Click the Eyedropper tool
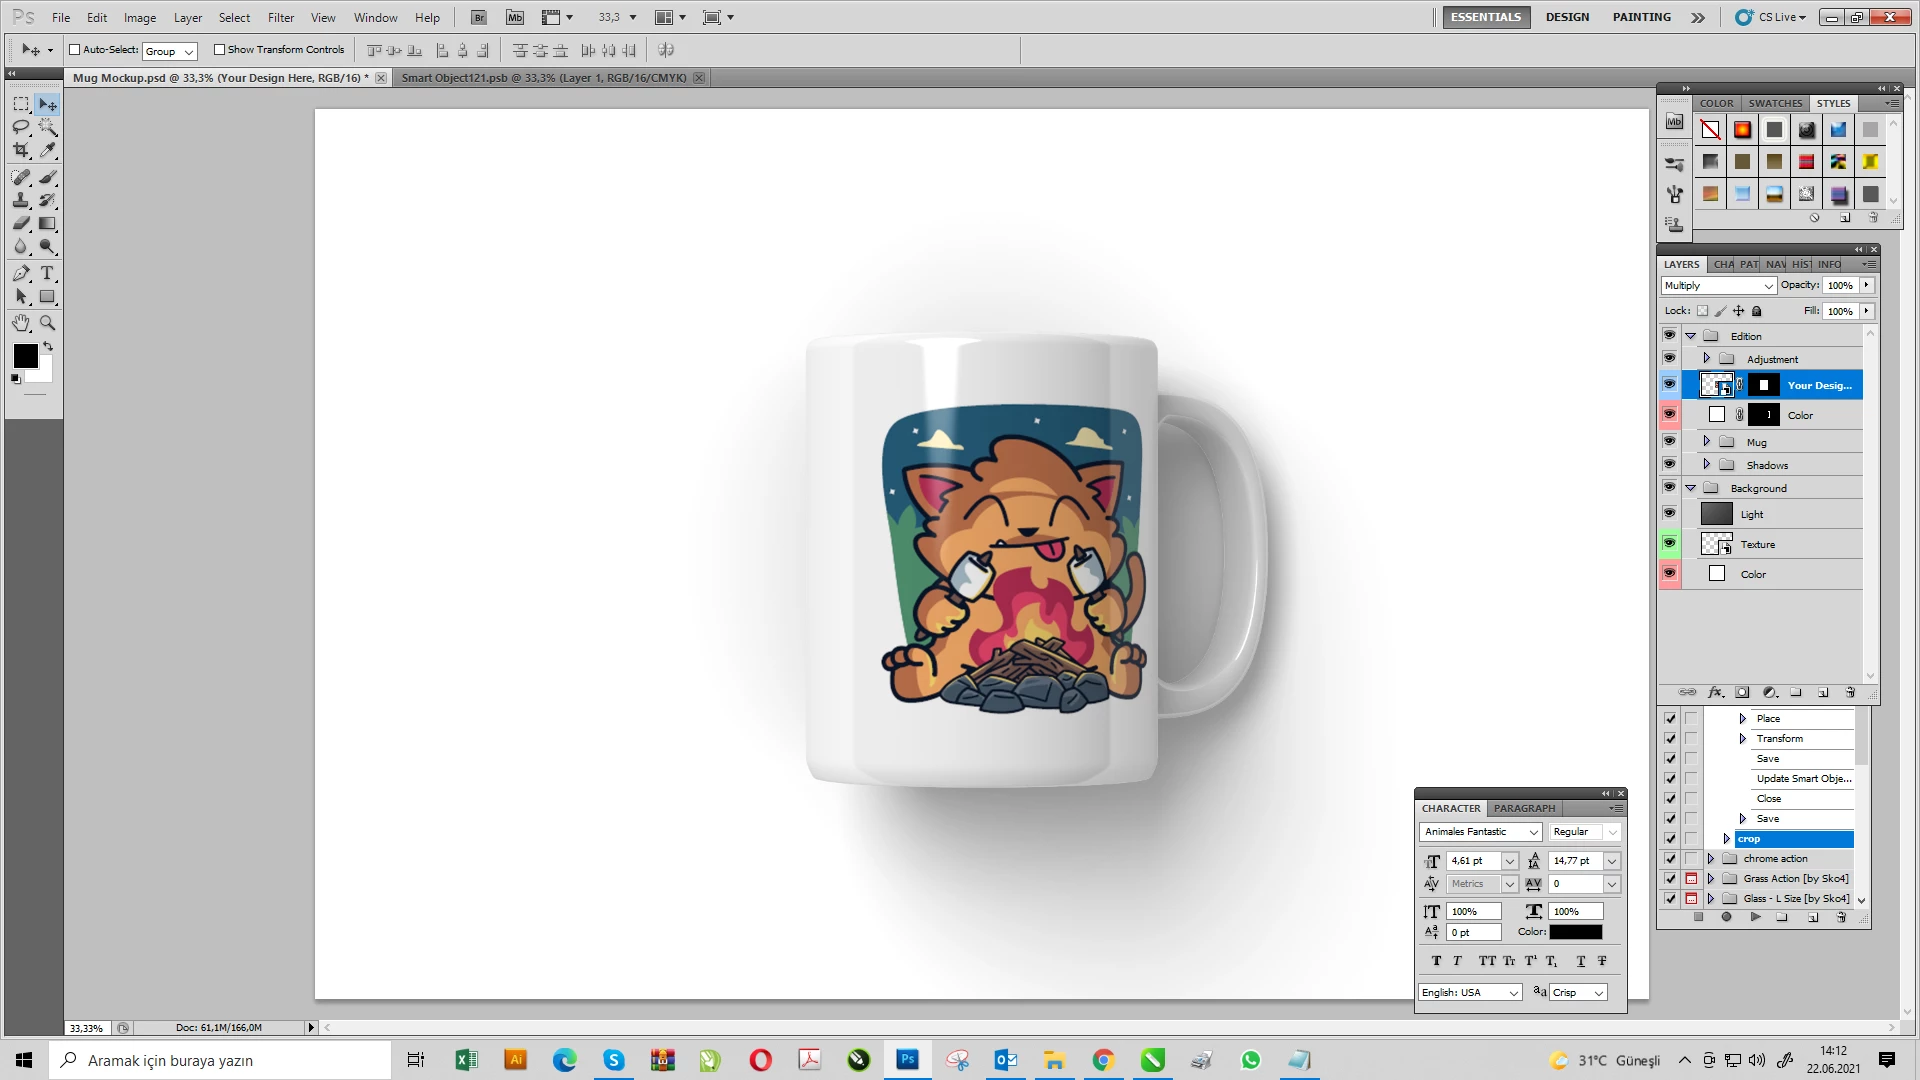The image size is (1920, 1080). pos(47,150)
